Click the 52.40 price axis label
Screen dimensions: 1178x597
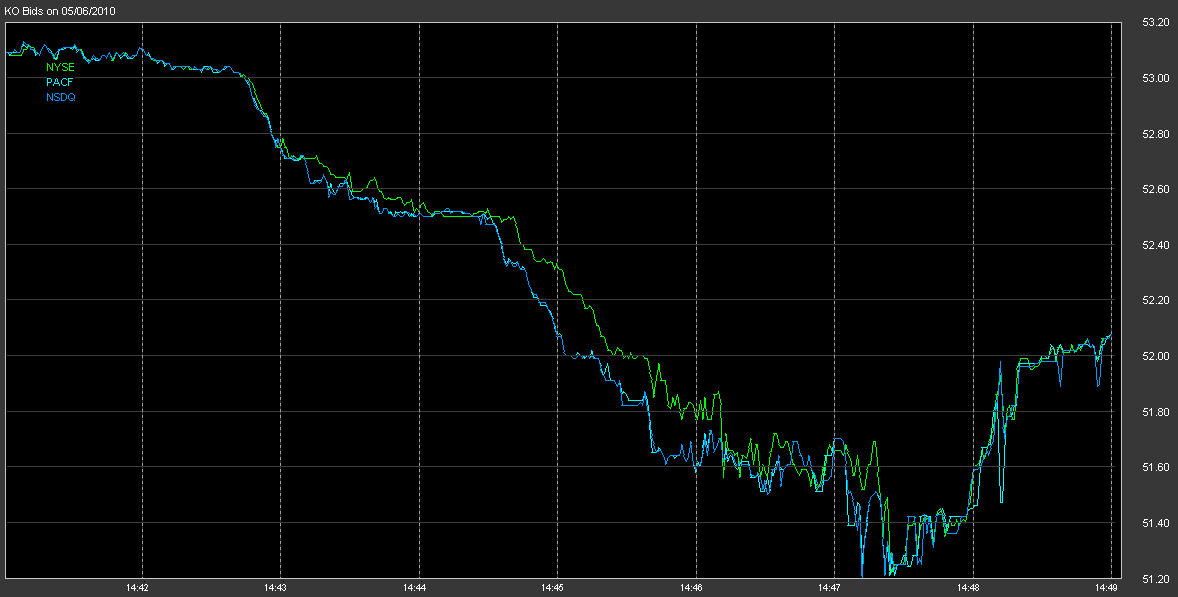coord(1155,246)
